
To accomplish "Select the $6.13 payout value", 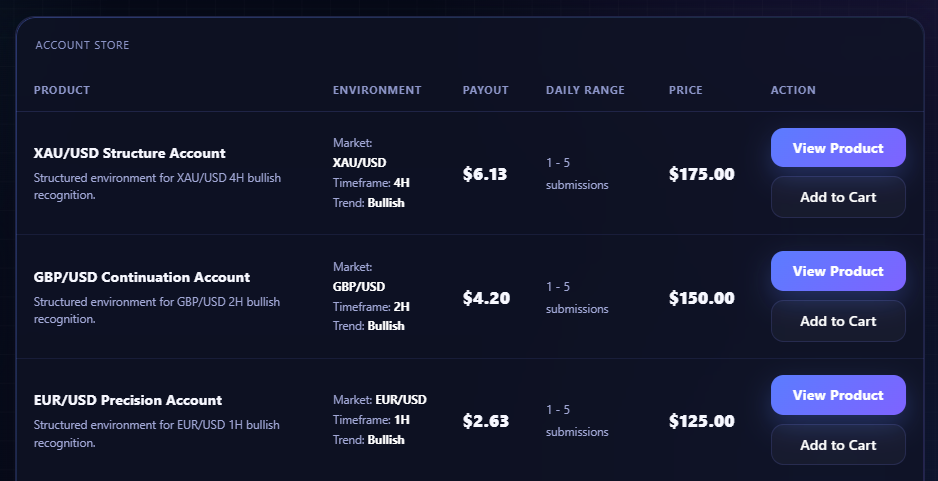I will (485, 174).
